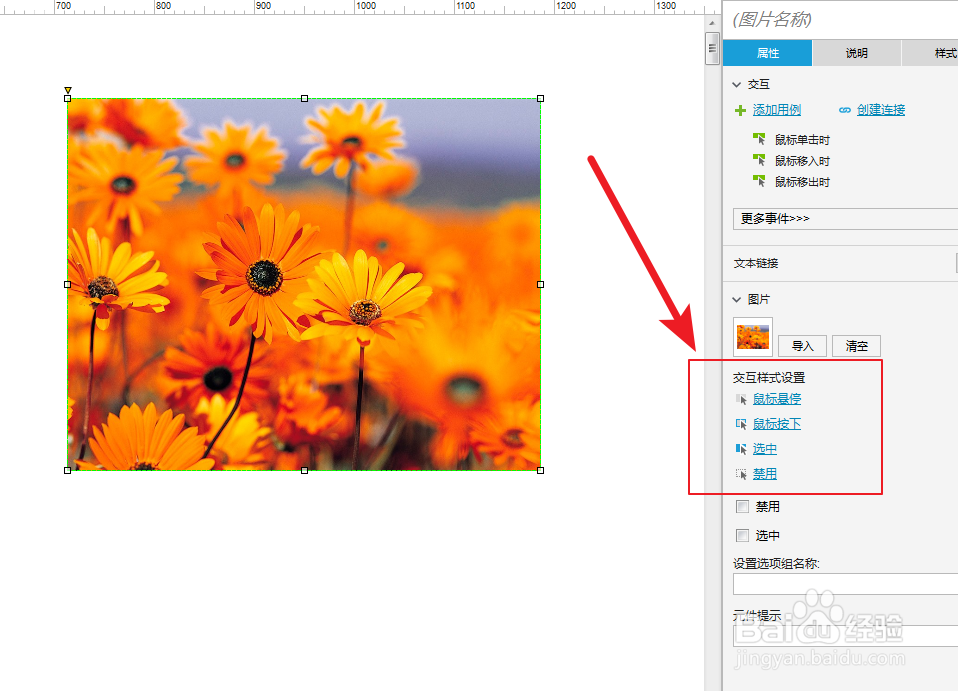Enable the 禁用 checkbox
This screenshot has width=958, height=691.
tap(742, 506)
